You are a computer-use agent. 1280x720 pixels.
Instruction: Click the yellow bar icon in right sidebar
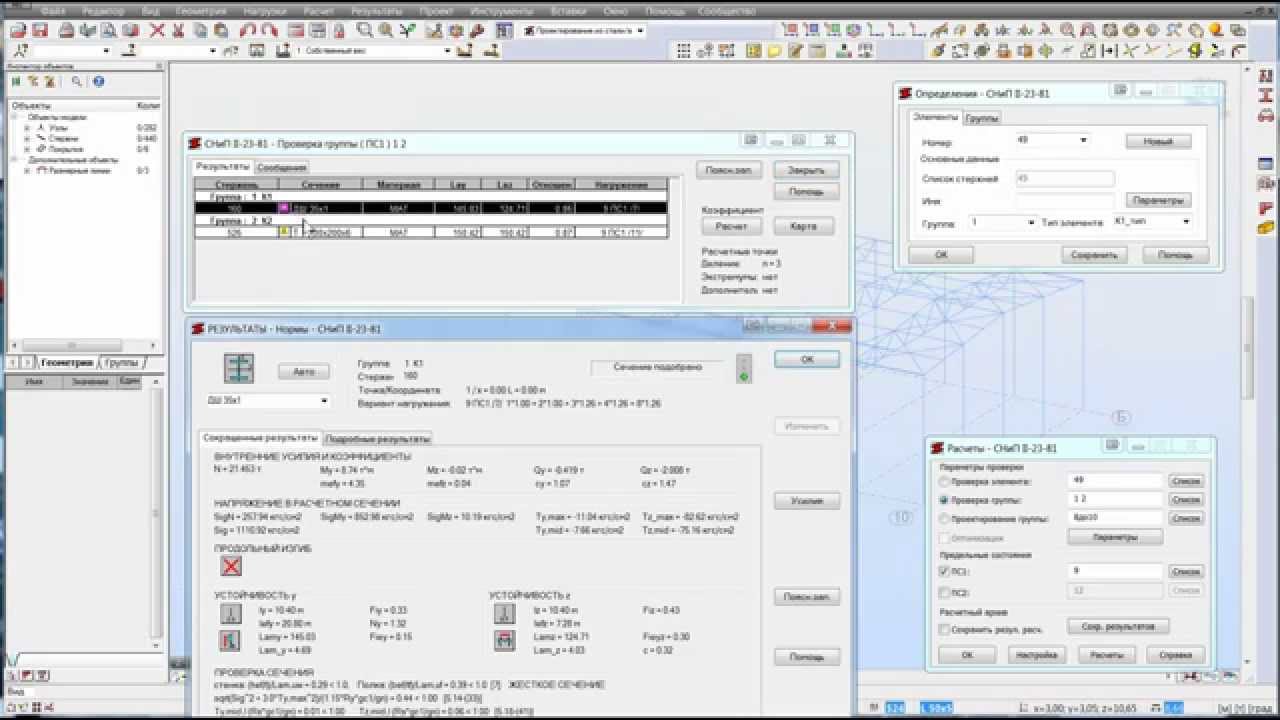[1265, 229]
